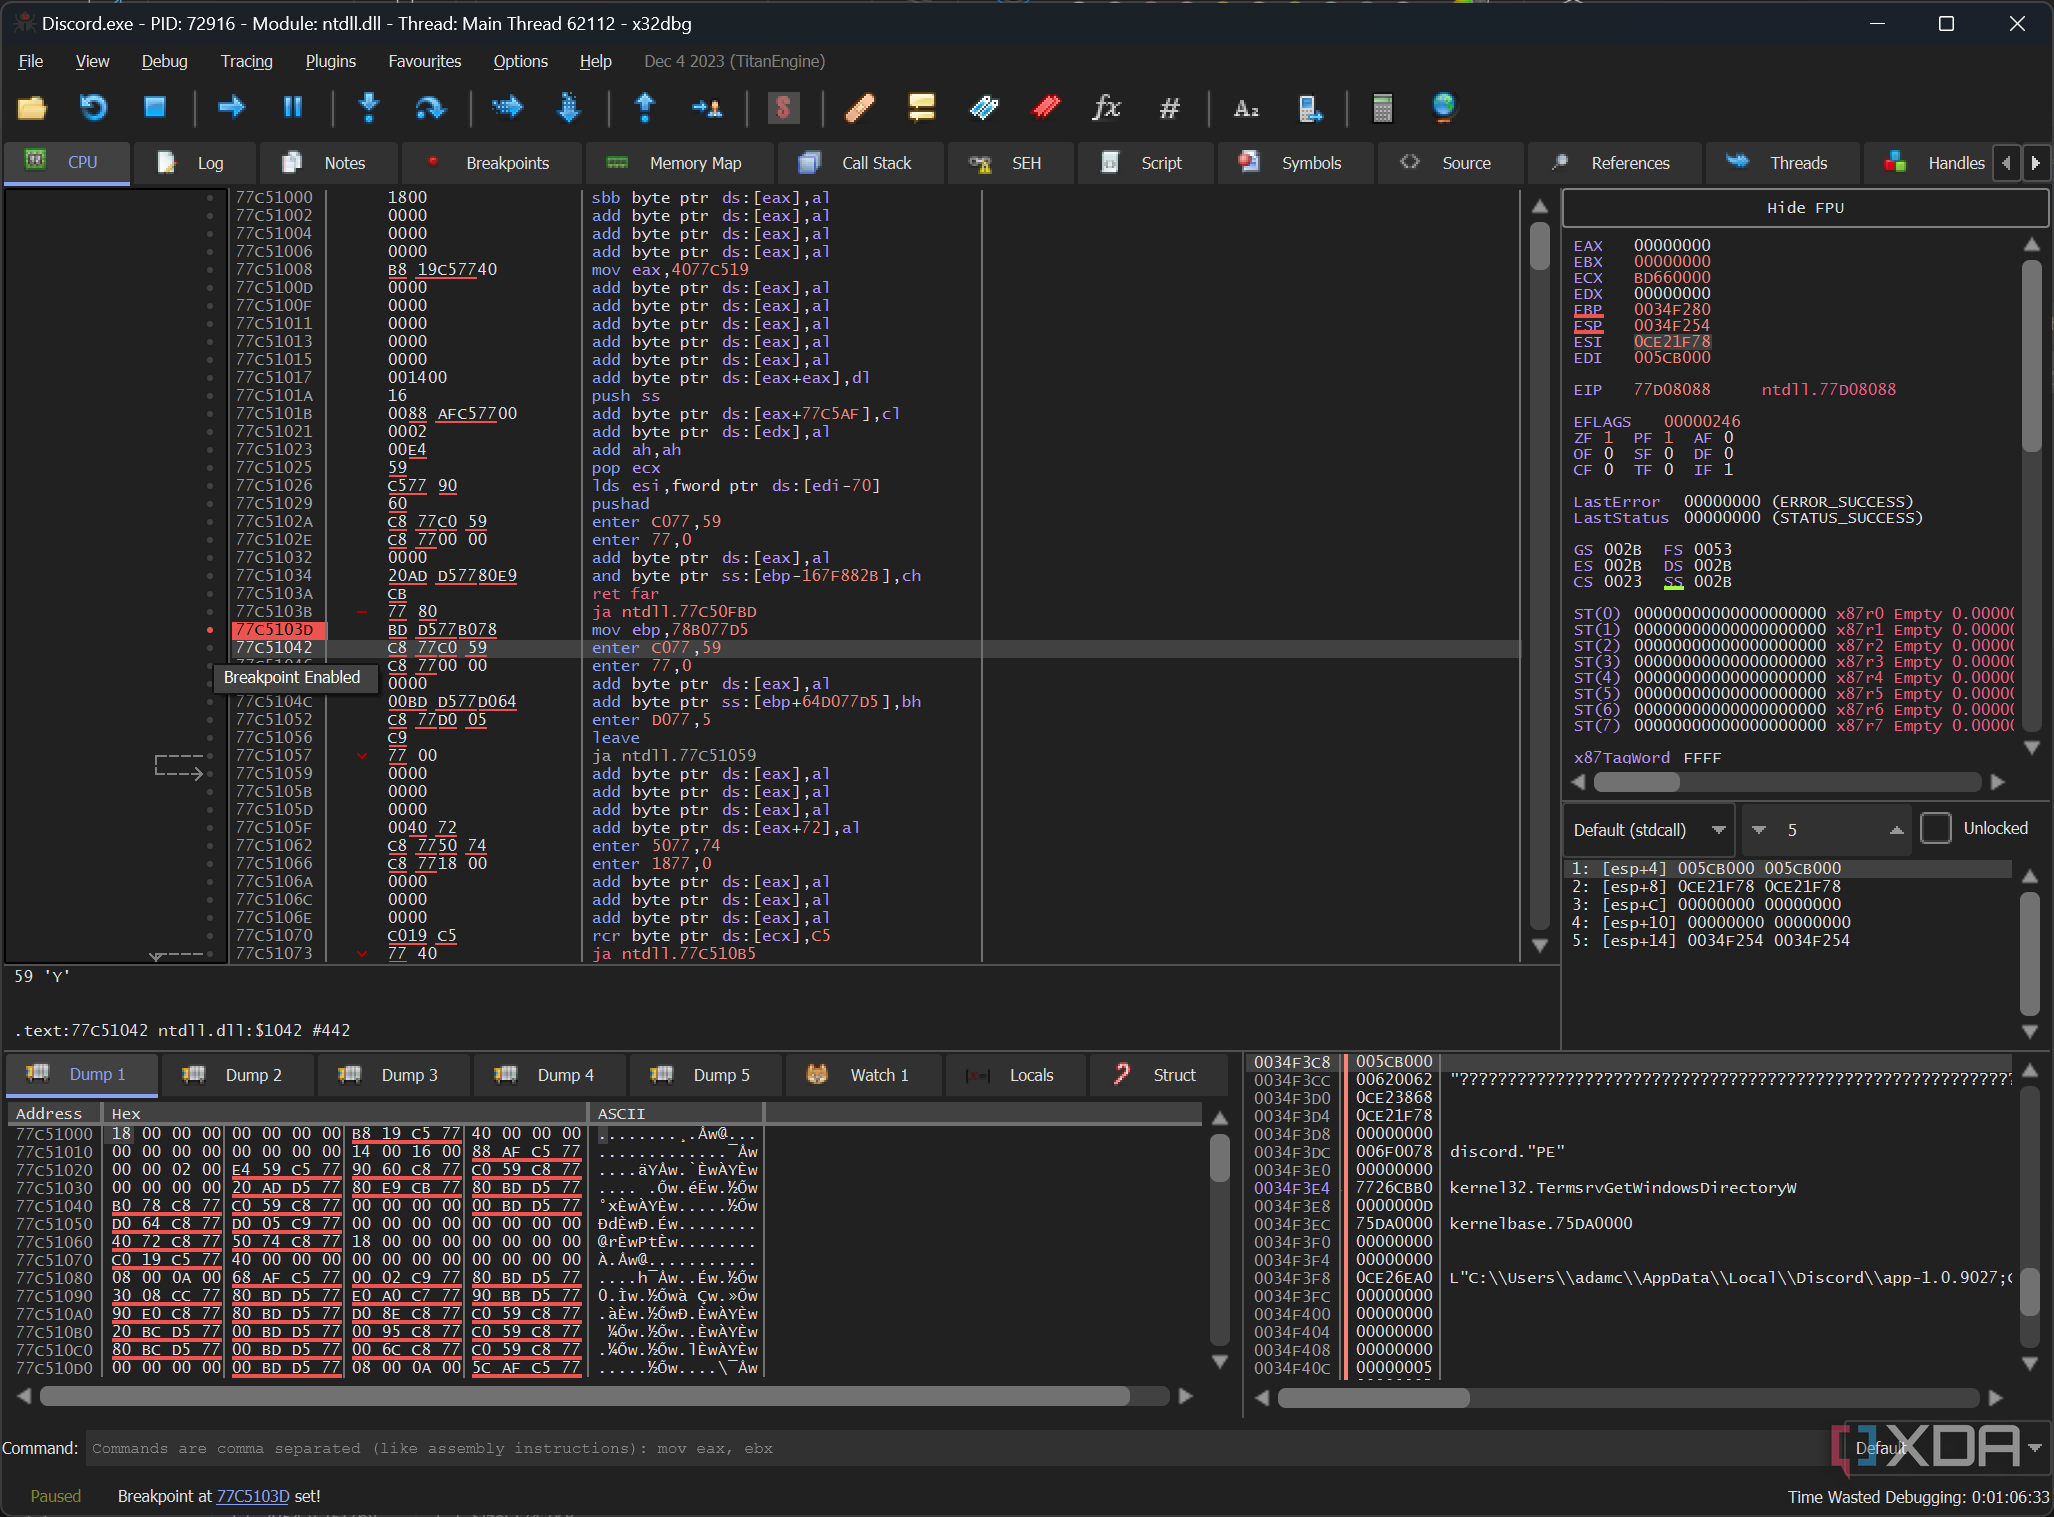Open the online help globe icon
Image resolution: width=2054 pixels, height=1517 pixels.
tap(1443, 107)
